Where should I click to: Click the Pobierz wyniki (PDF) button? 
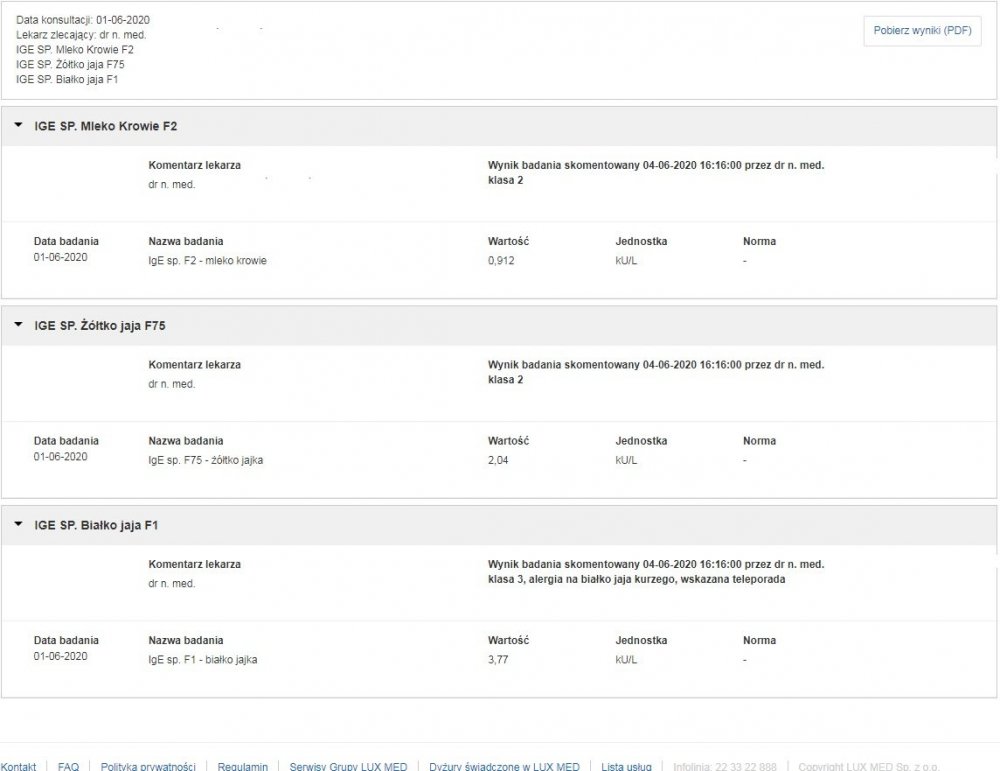[921, 31]
